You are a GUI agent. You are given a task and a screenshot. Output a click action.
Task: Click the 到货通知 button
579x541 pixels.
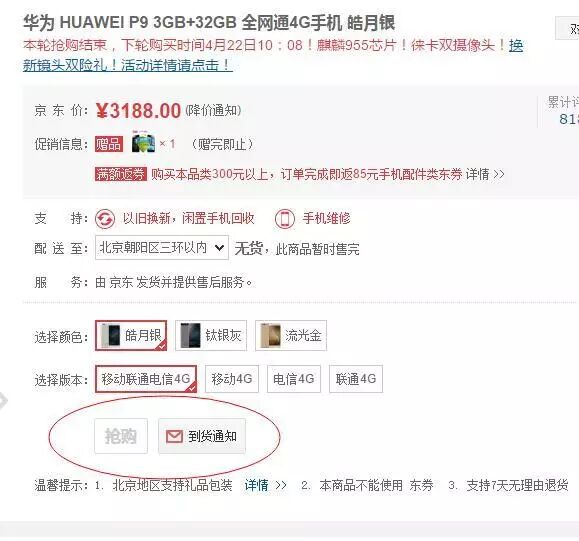tap(202, 436)
